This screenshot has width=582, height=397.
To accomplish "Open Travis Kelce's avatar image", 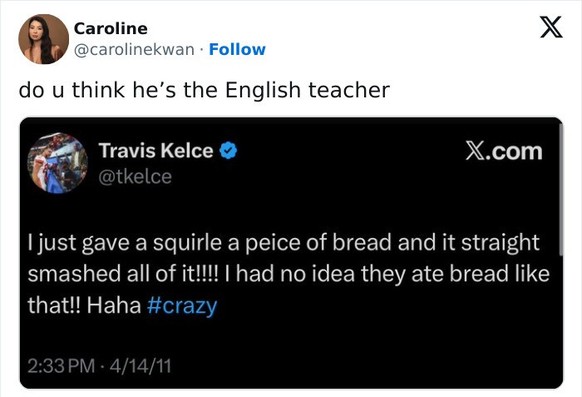I will pos(58,163).
